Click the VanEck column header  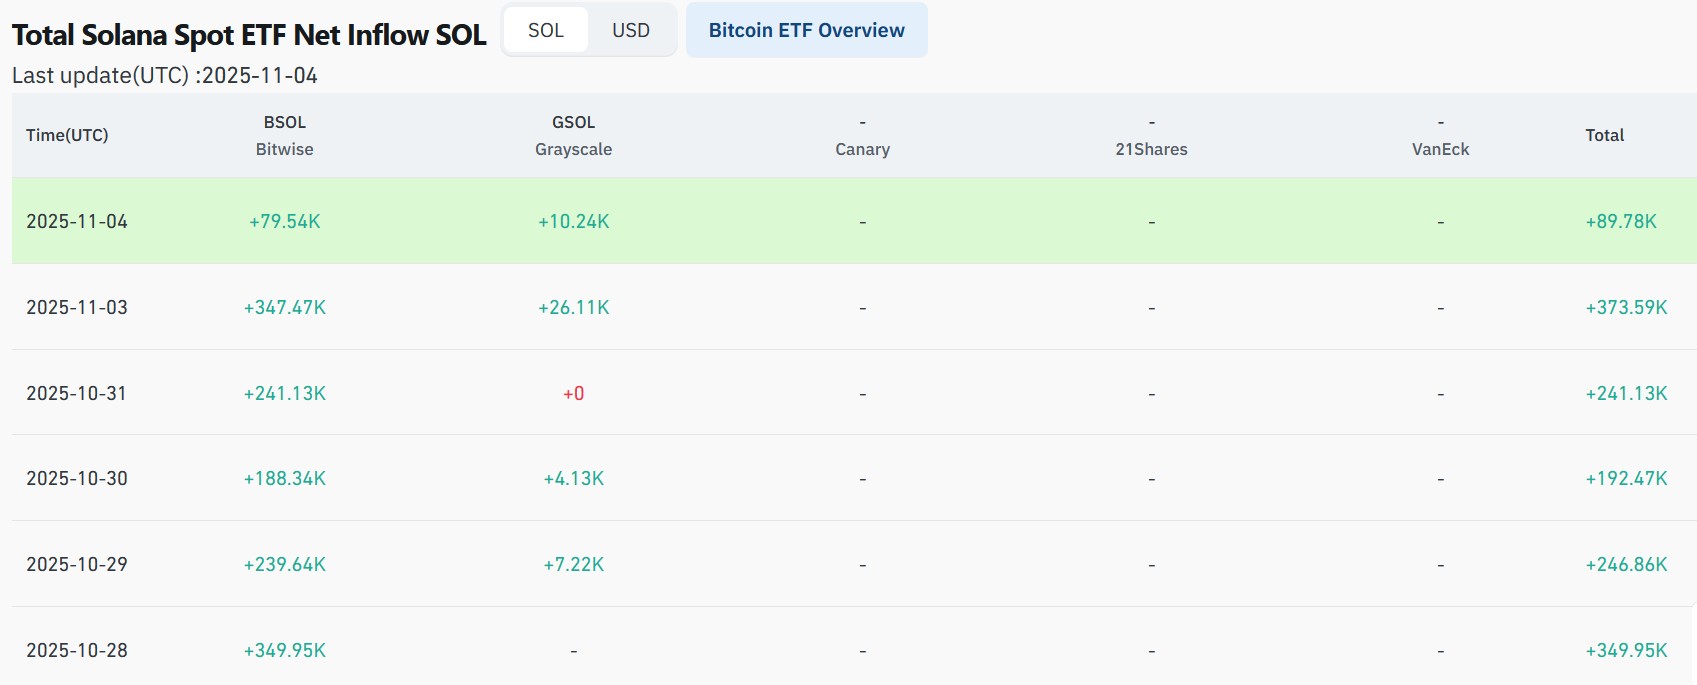click(1440, 148)
